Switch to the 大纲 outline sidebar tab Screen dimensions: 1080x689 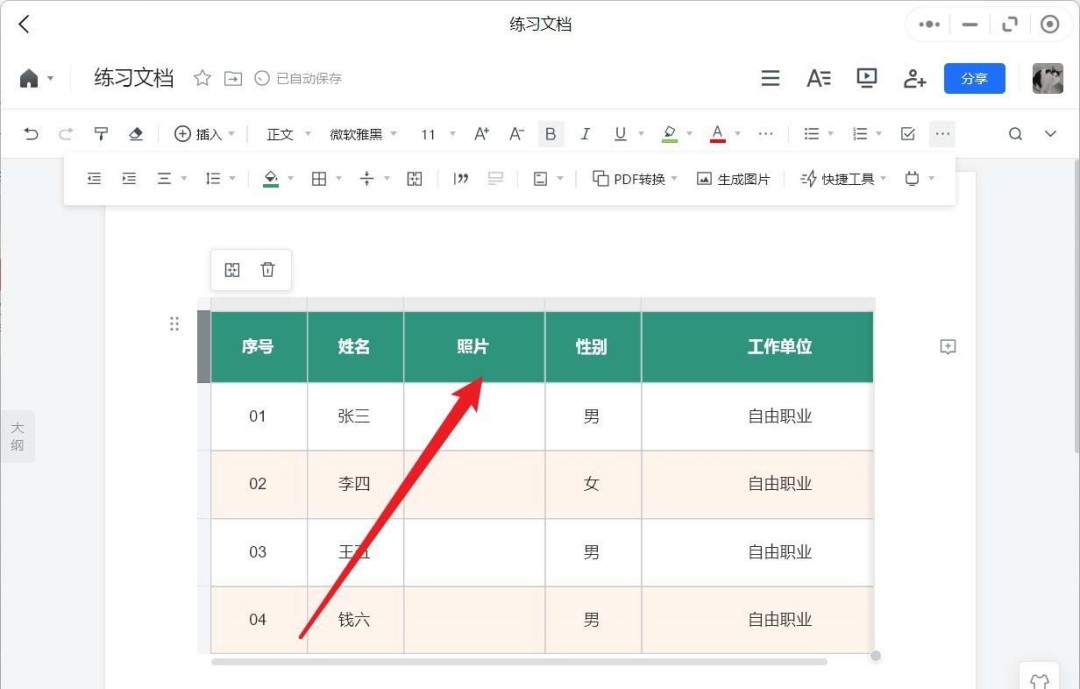pos(17,436)
